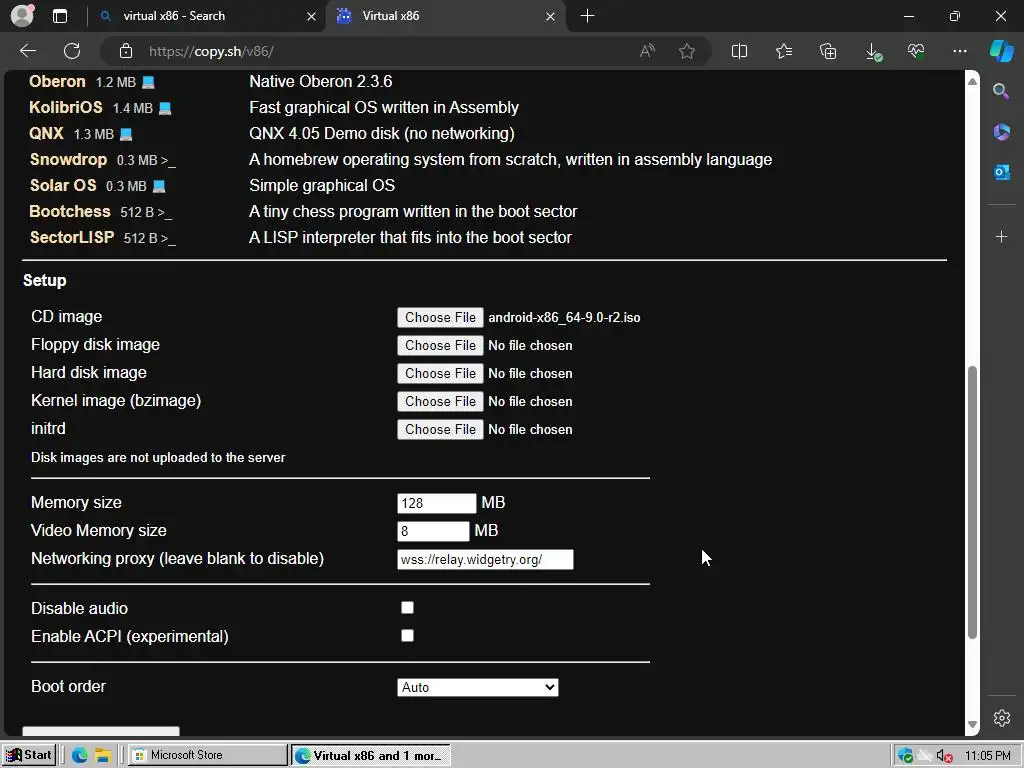Go back to the previous page
The width and height of the screenshot is (1024, 768).
pos(28,51)
